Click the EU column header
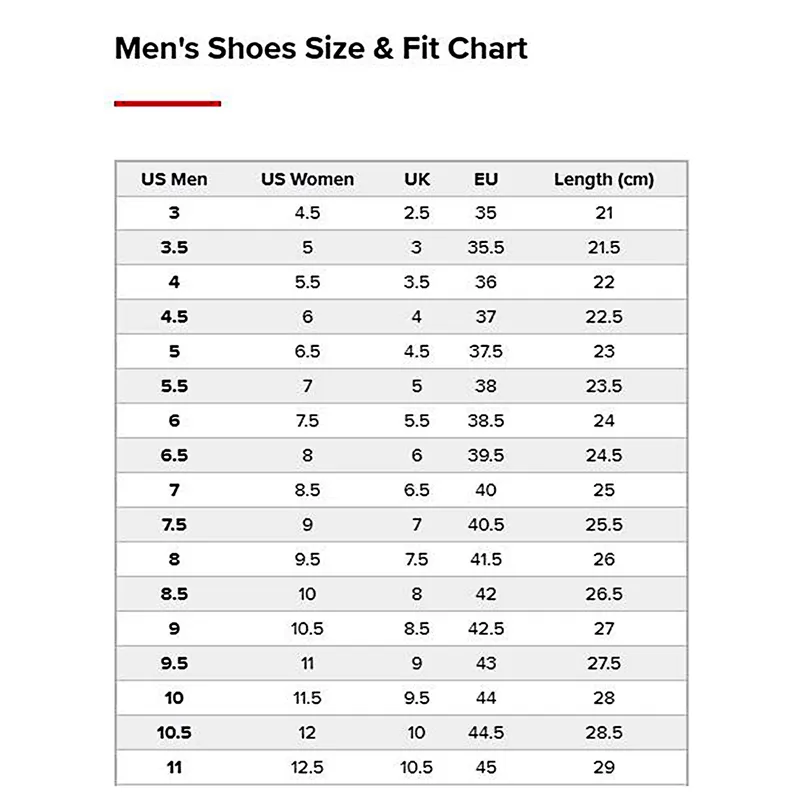800x800 pixels. (486, 180)
